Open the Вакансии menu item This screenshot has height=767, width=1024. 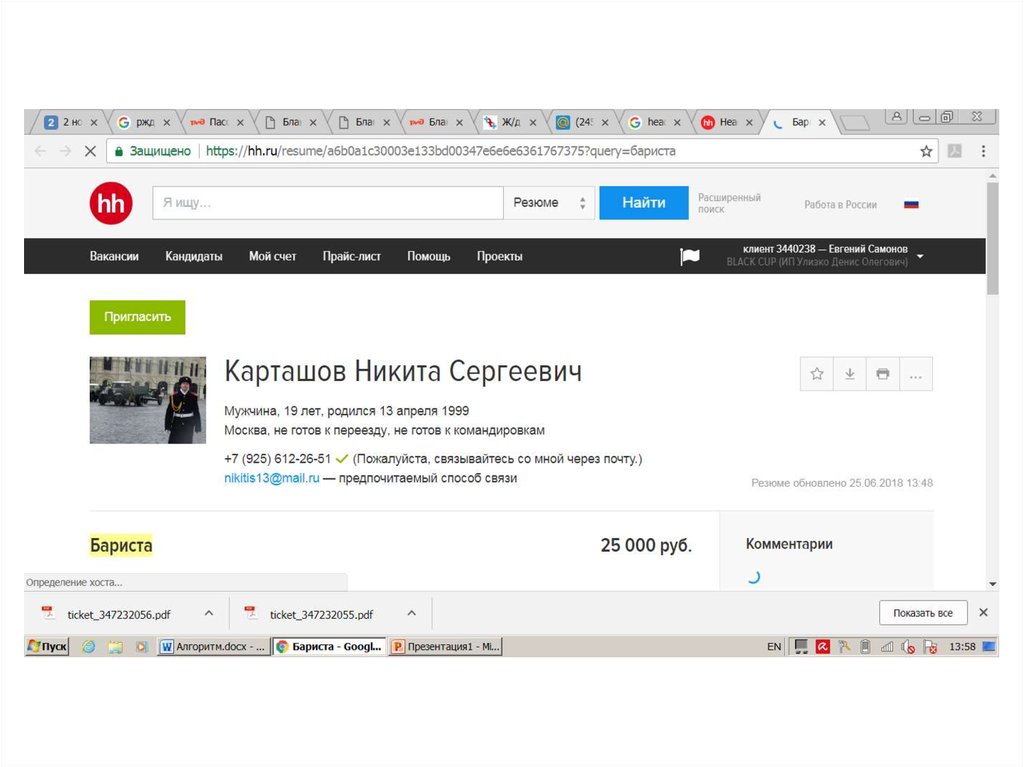click(114, 256)
